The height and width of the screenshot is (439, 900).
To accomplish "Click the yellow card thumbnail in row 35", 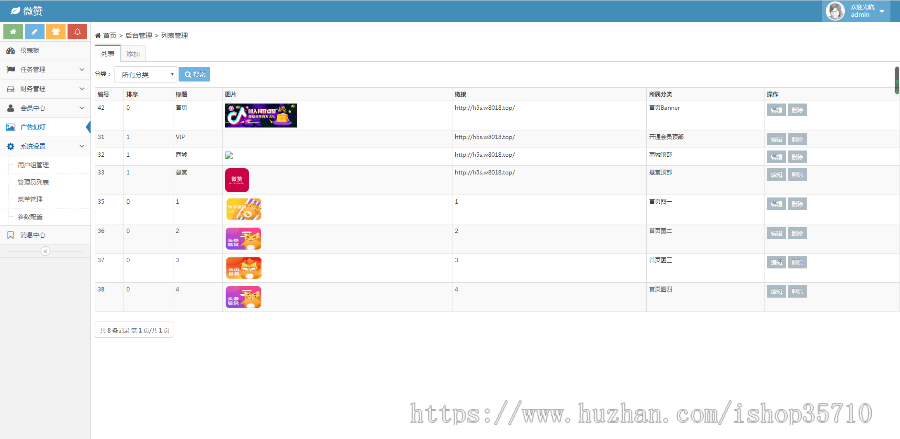I will [x=243, y=209].
